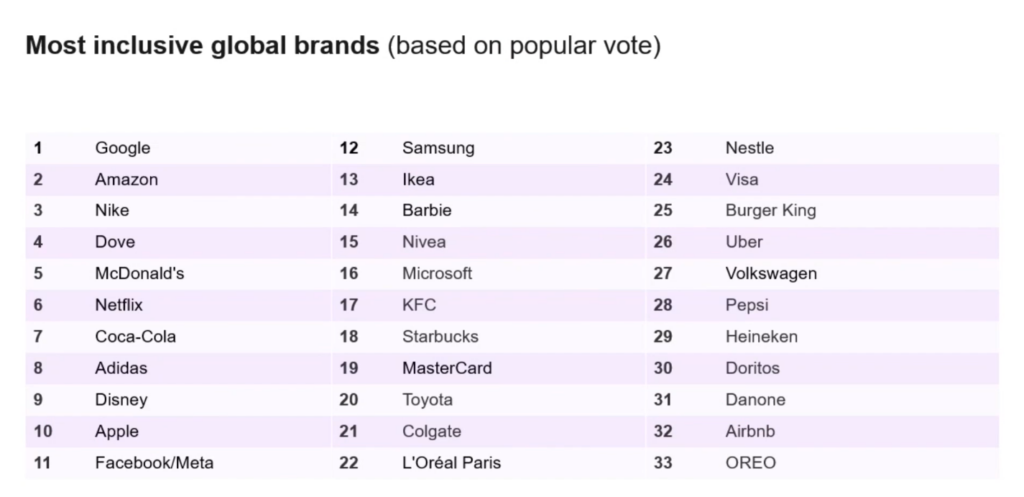
Task: Select Nestle at rank 23
Action: [x=750, y=148]
